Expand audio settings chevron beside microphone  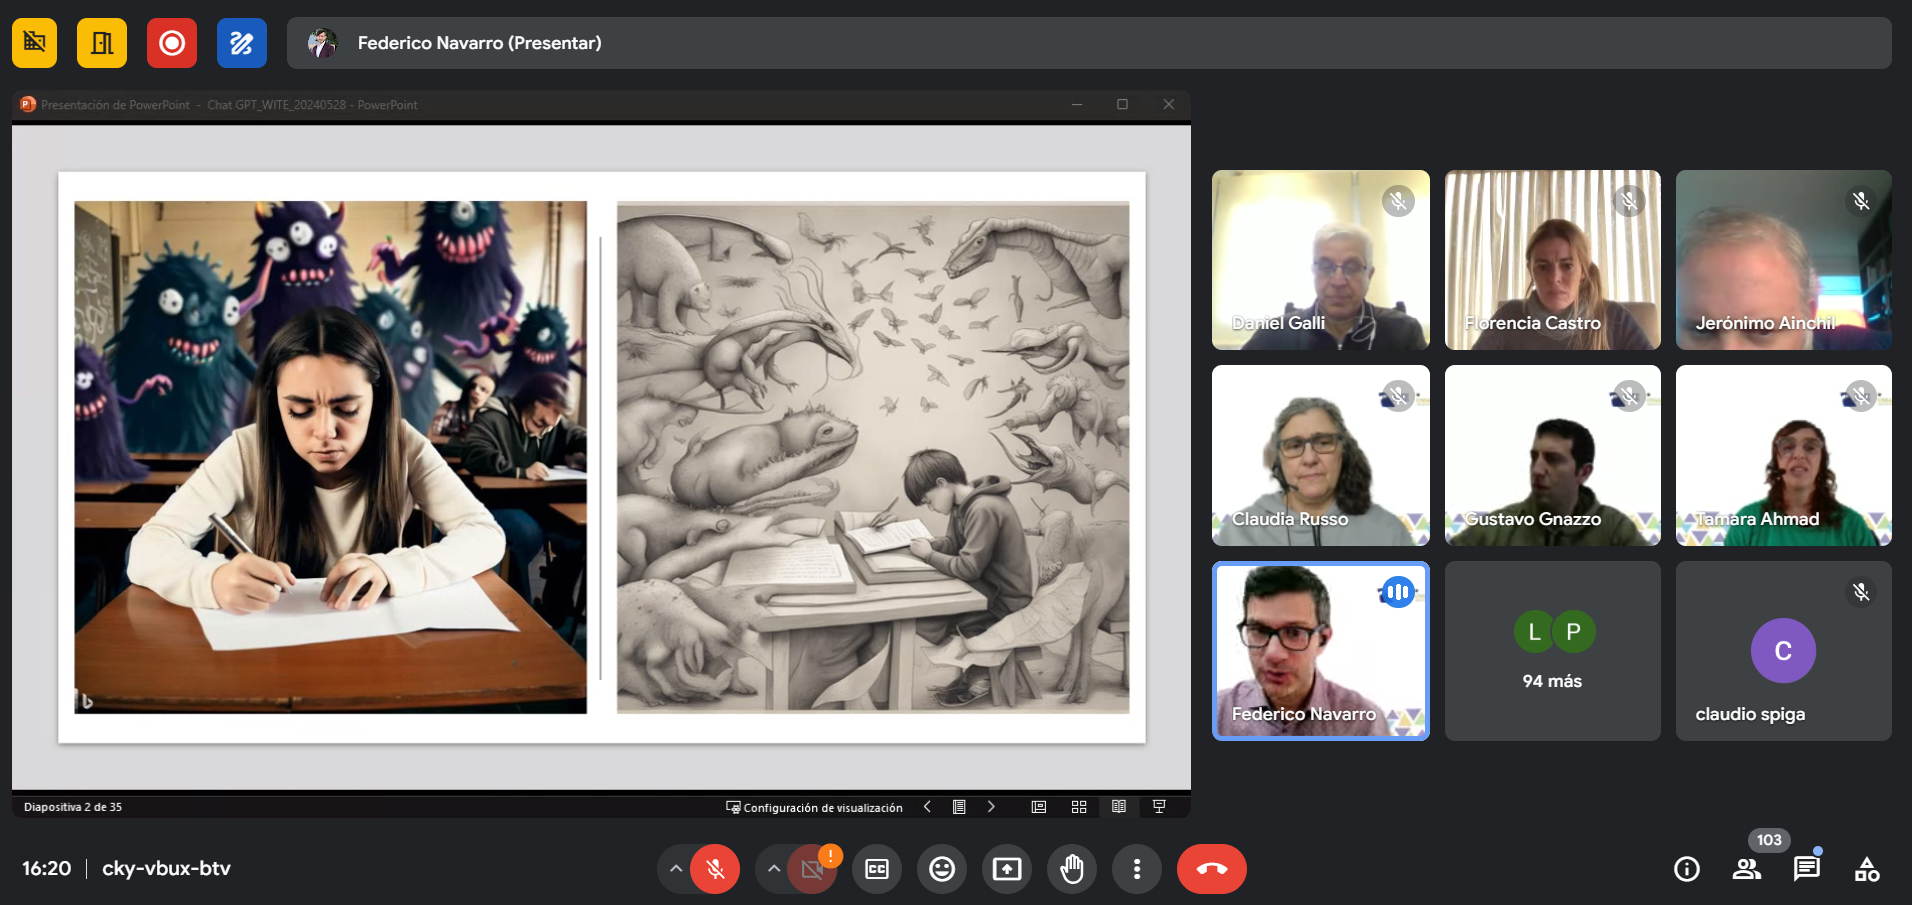pyautogui.click(x=676, y=869)
